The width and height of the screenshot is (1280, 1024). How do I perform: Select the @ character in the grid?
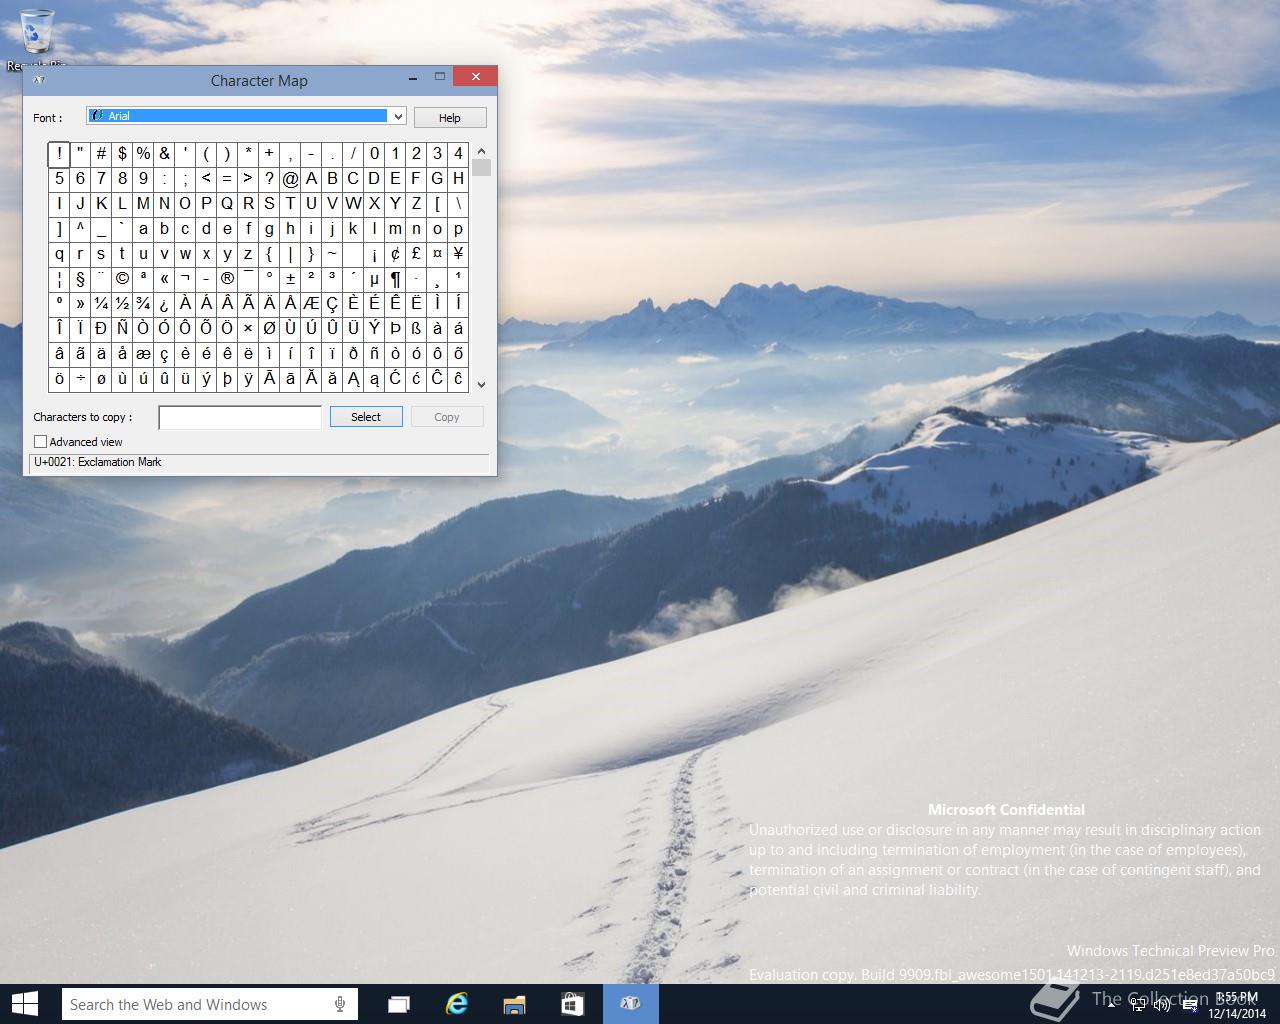click(290, 179)
